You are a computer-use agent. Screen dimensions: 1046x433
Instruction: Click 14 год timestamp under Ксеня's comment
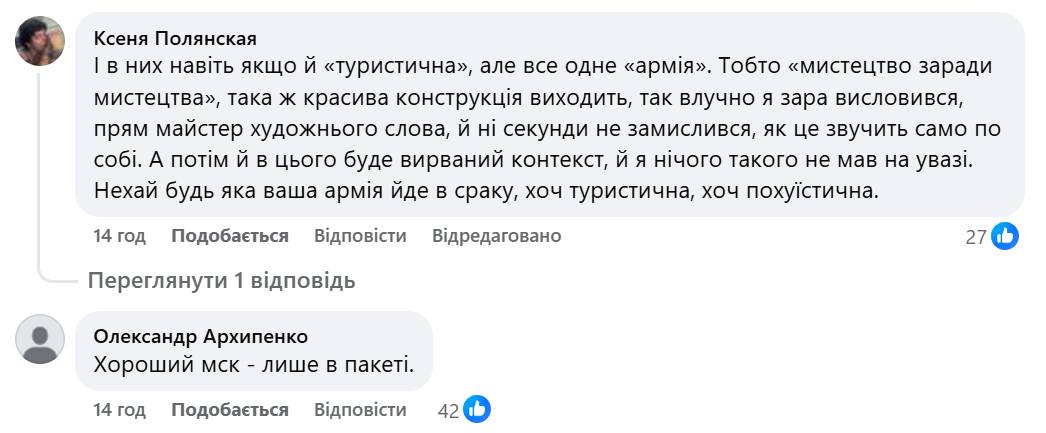click(119, 236)
